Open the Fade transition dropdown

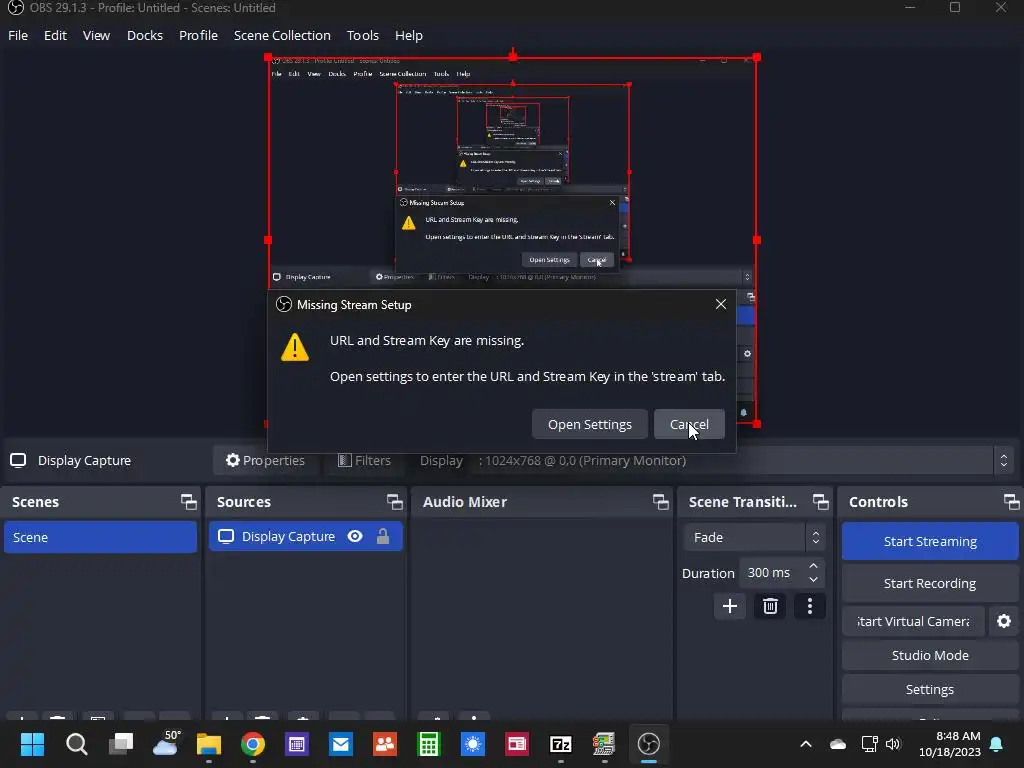point(754,537)
